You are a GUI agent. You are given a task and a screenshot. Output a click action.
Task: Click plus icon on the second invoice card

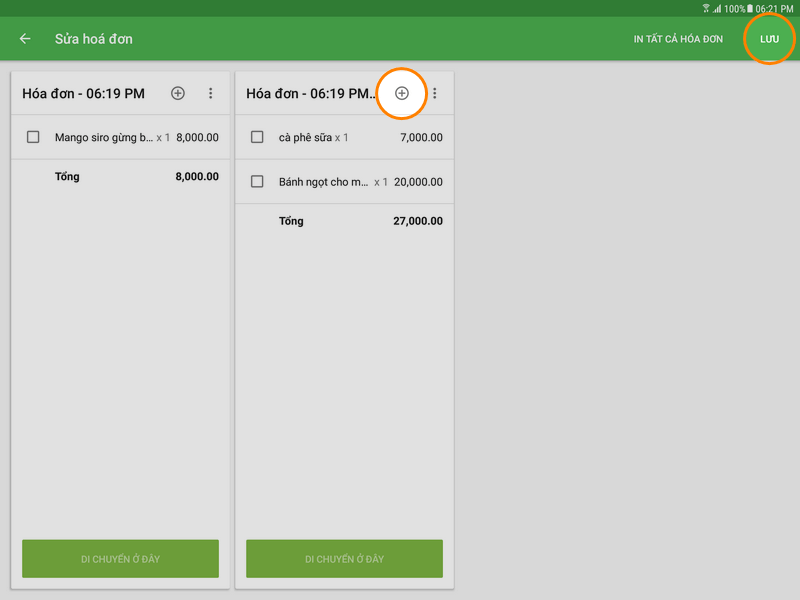402,93
